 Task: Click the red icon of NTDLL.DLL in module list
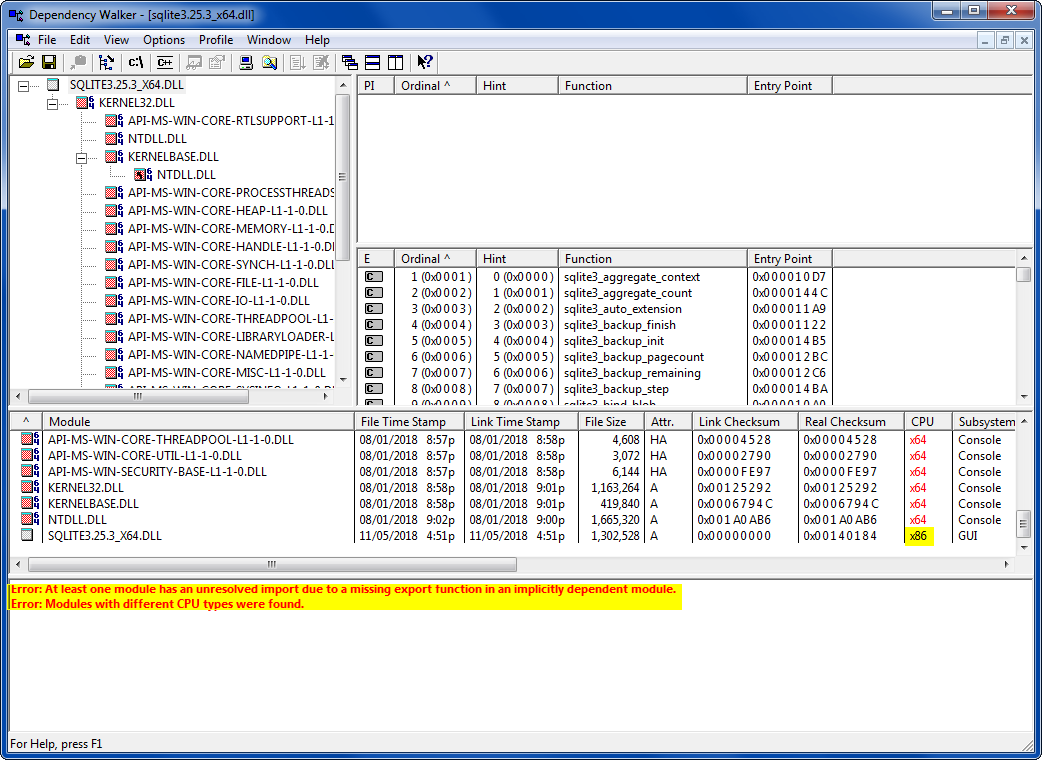point(30,519)
